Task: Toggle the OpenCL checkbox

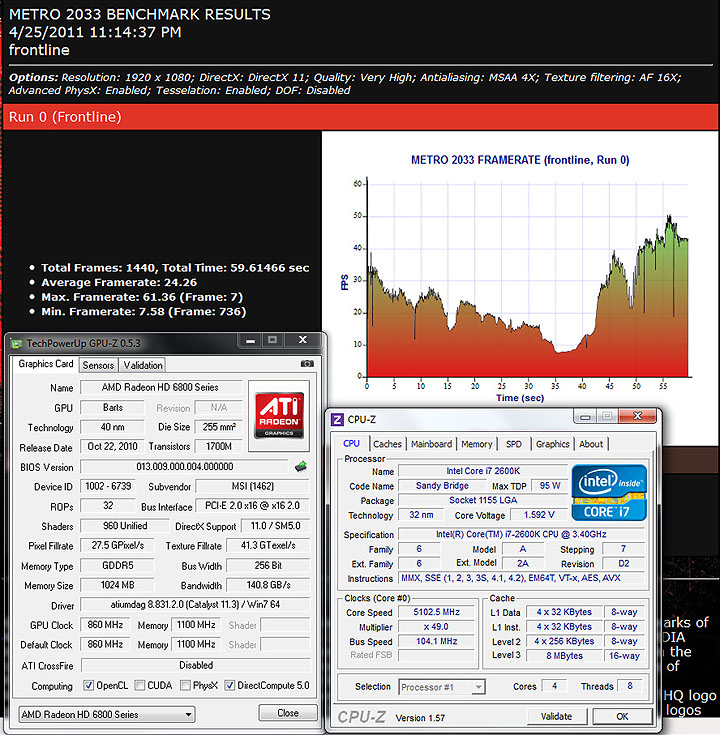Action: [88, 685]
